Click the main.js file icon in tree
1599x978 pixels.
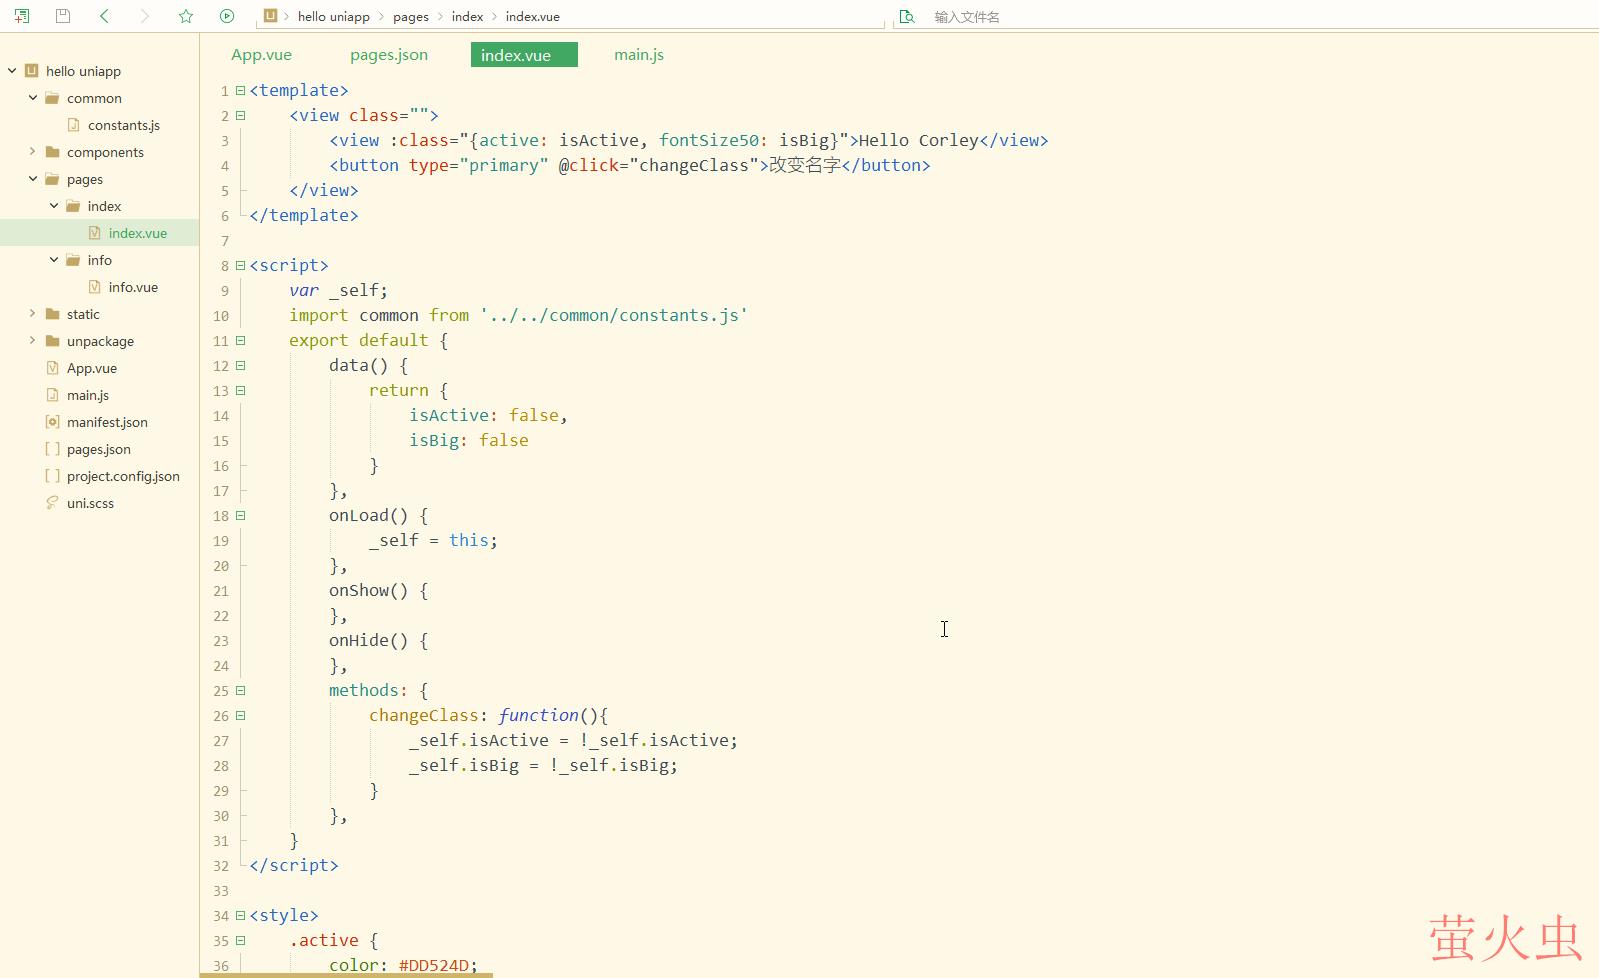(52, 395)
